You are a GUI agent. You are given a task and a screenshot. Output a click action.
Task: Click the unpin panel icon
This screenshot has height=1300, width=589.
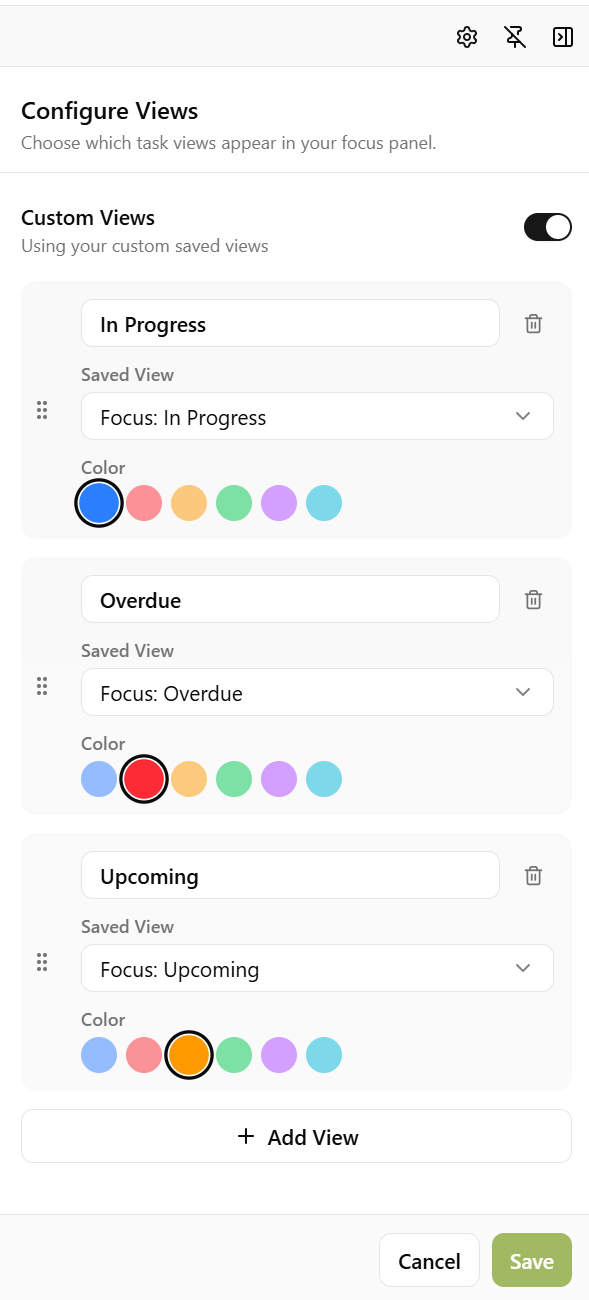[x=514, y=37]
